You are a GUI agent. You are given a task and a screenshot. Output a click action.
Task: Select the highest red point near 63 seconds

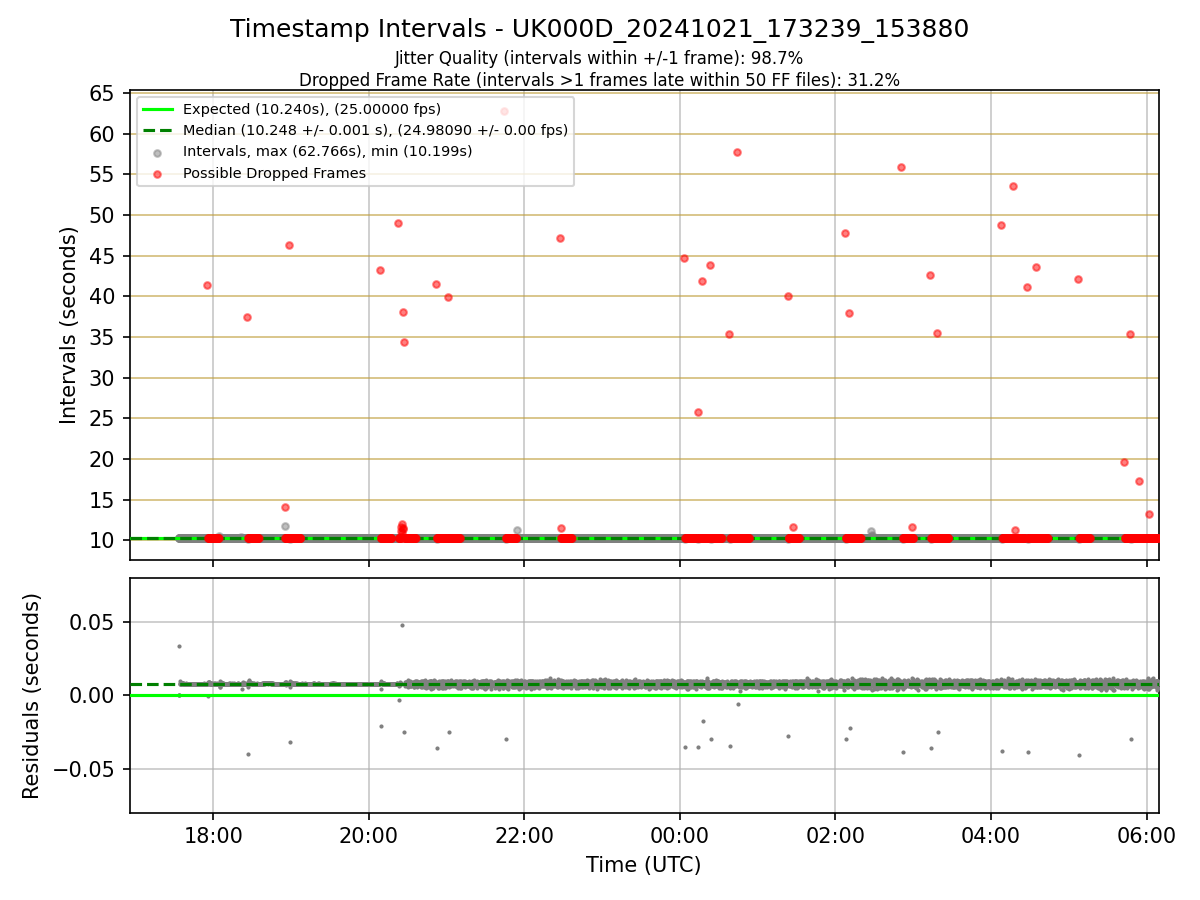pyautogui.click(x=504, y=111)
